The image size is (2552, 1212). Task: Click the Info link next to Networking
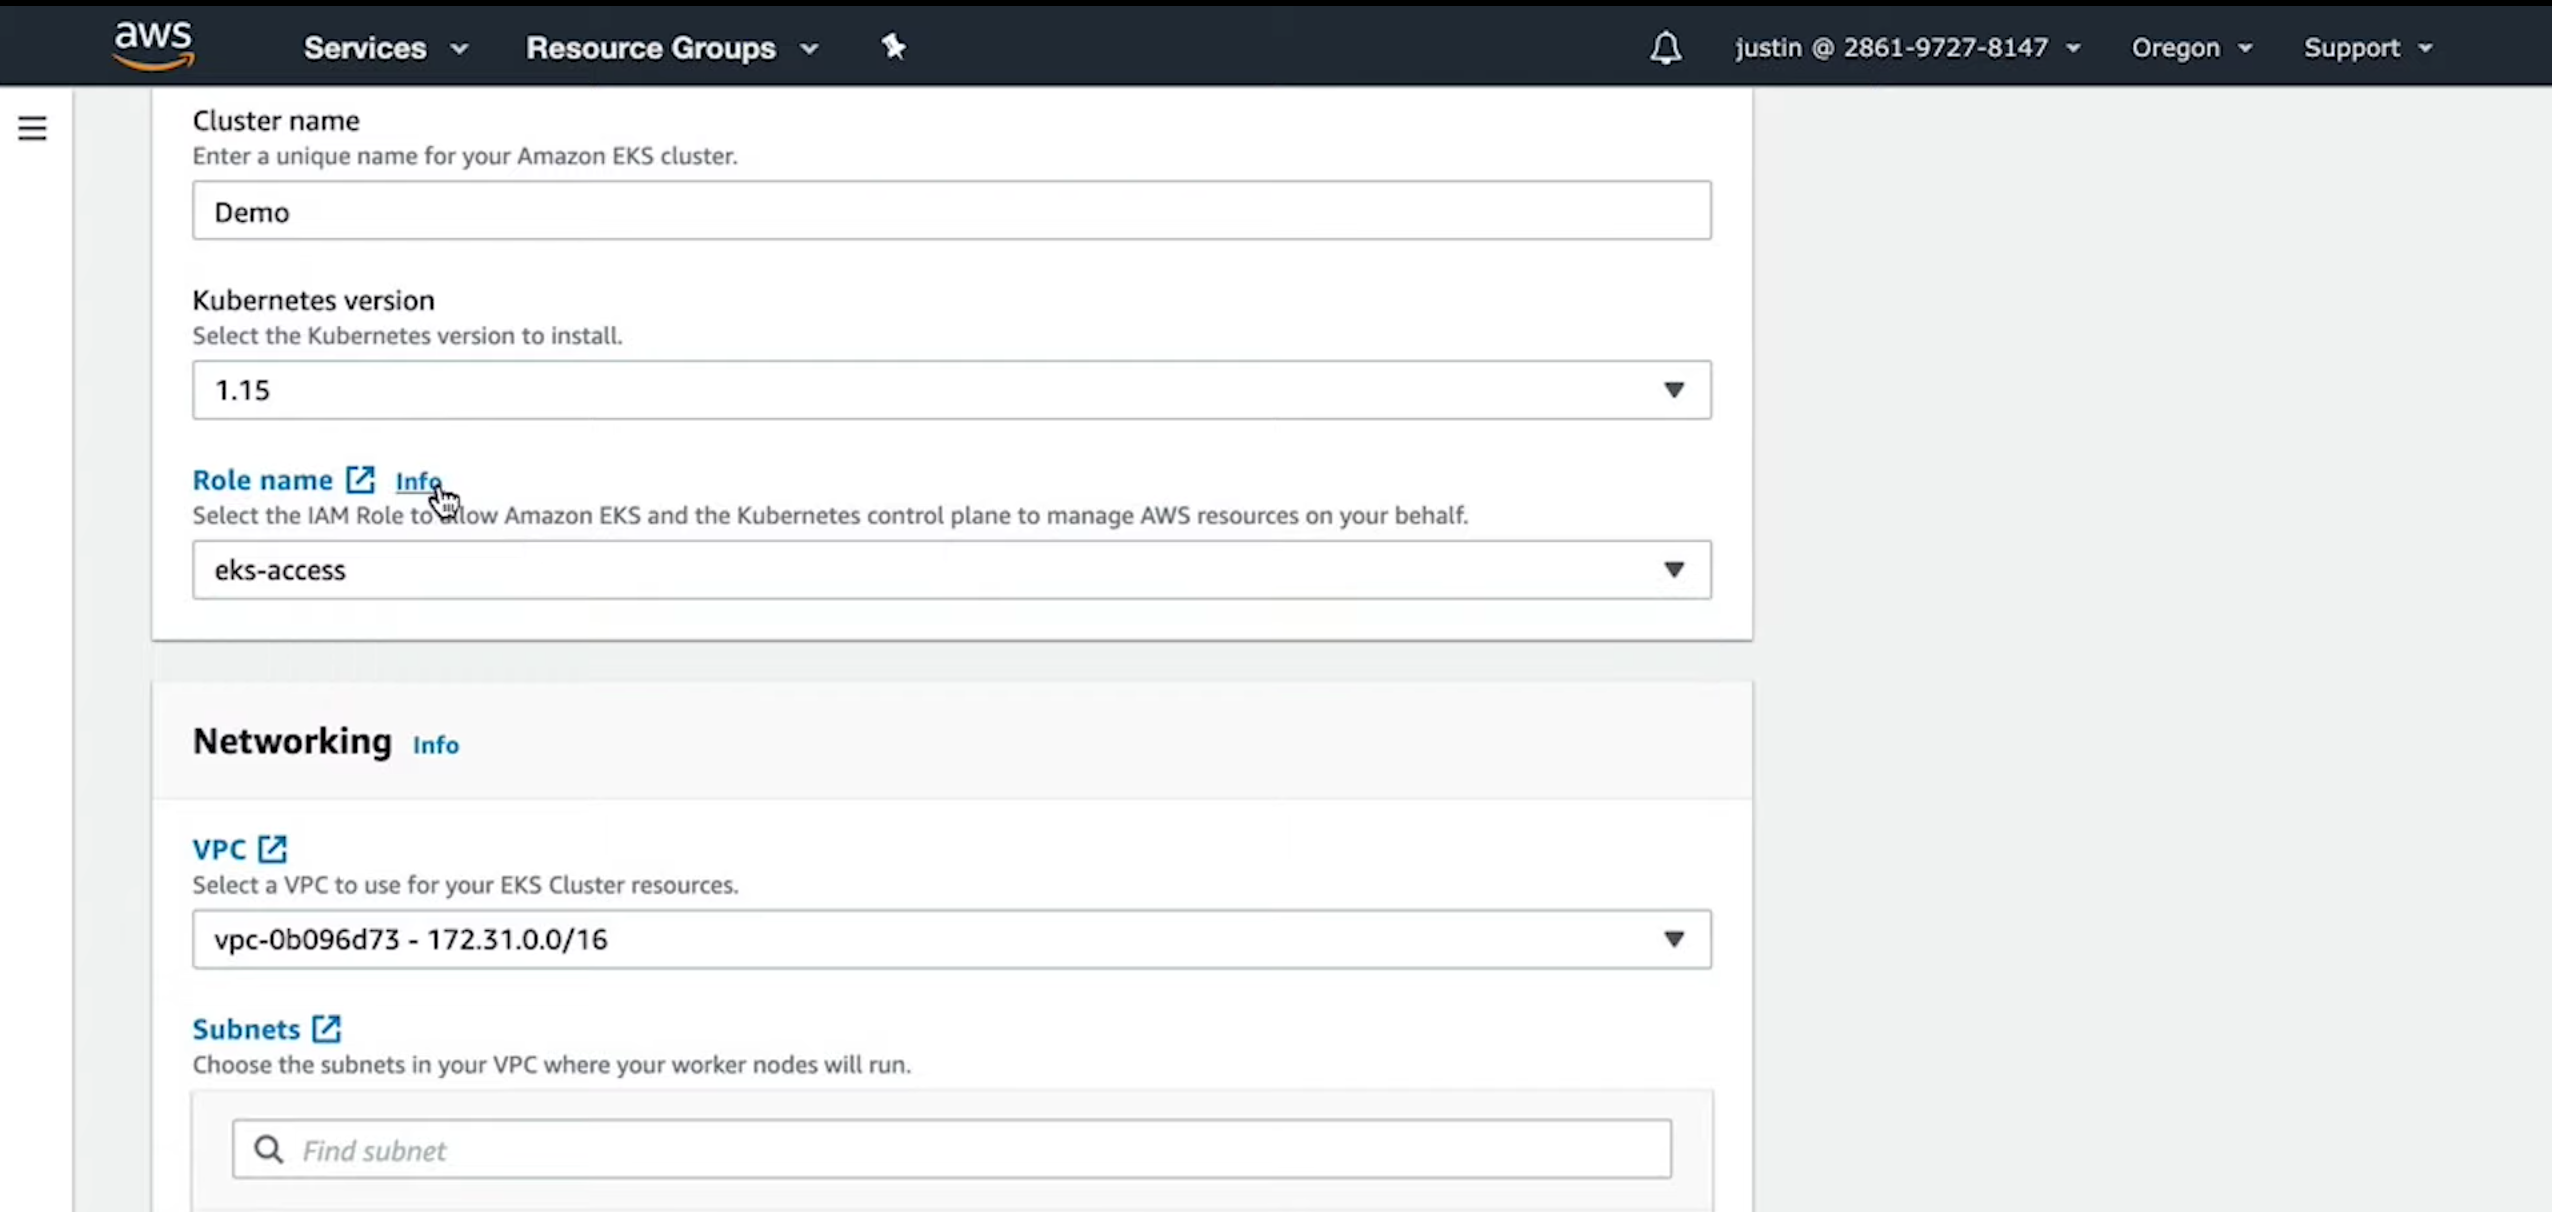435,745
